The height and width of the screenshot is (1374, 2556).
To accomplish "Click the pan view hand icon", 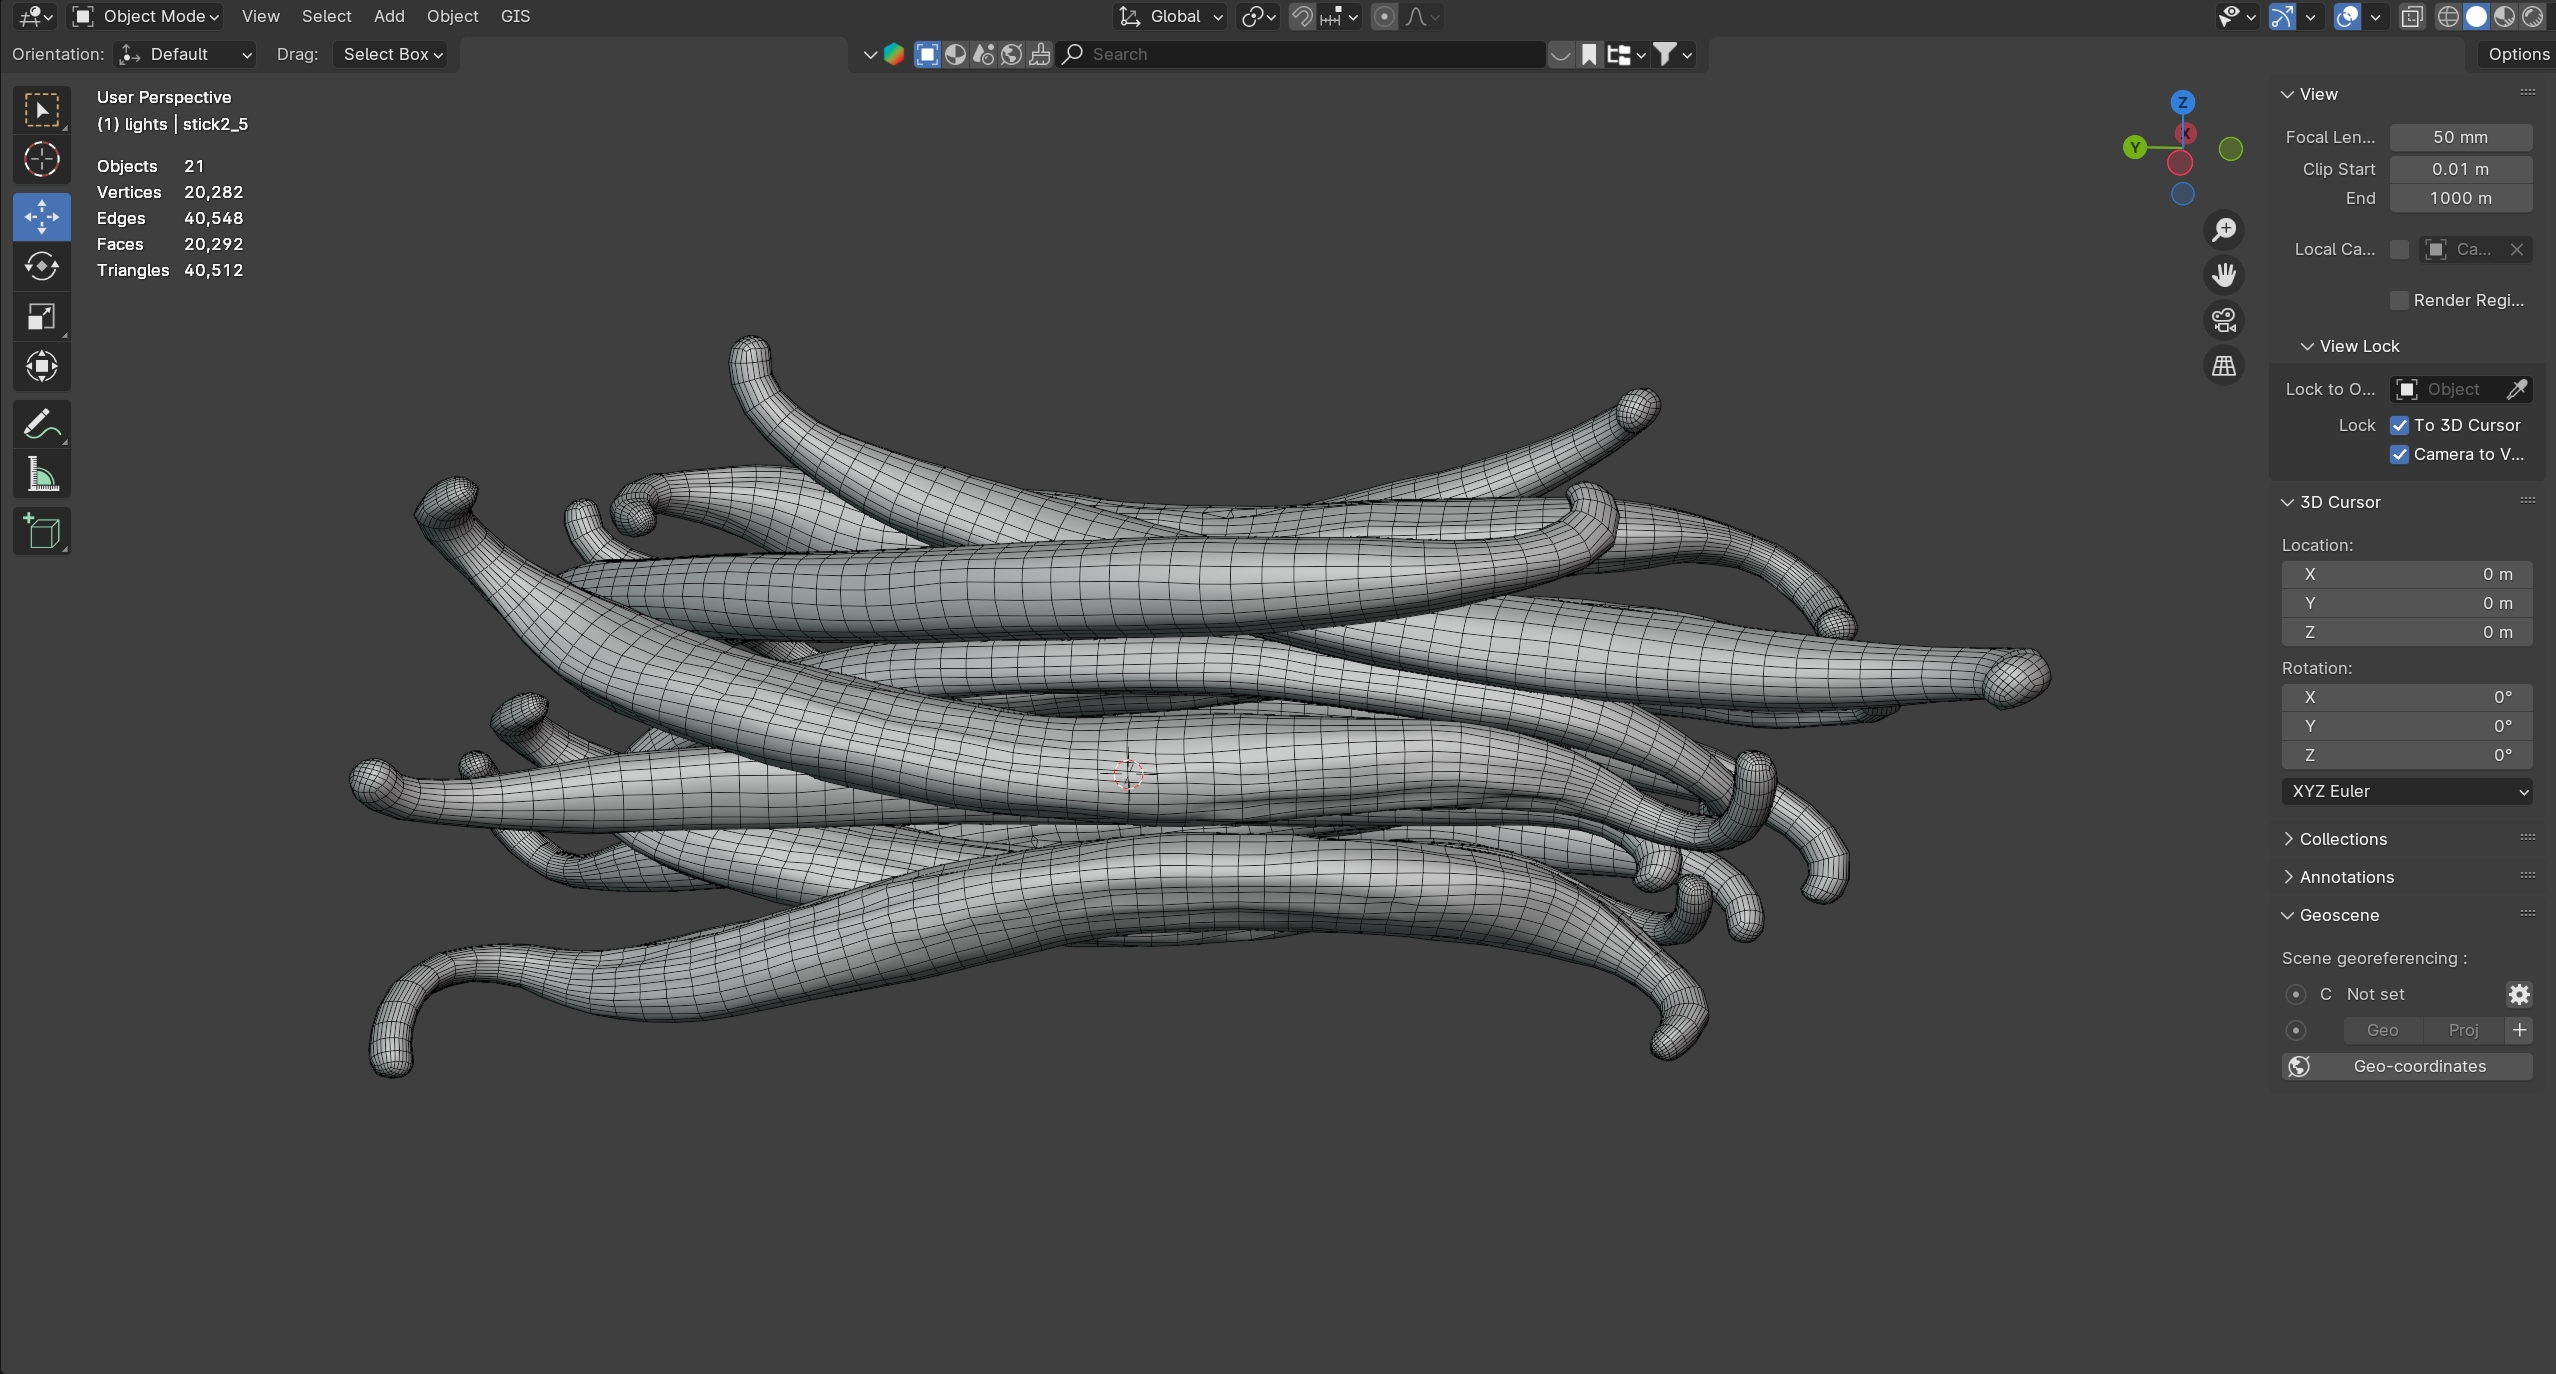I will pyautogui.click(x=2223, y=275).
